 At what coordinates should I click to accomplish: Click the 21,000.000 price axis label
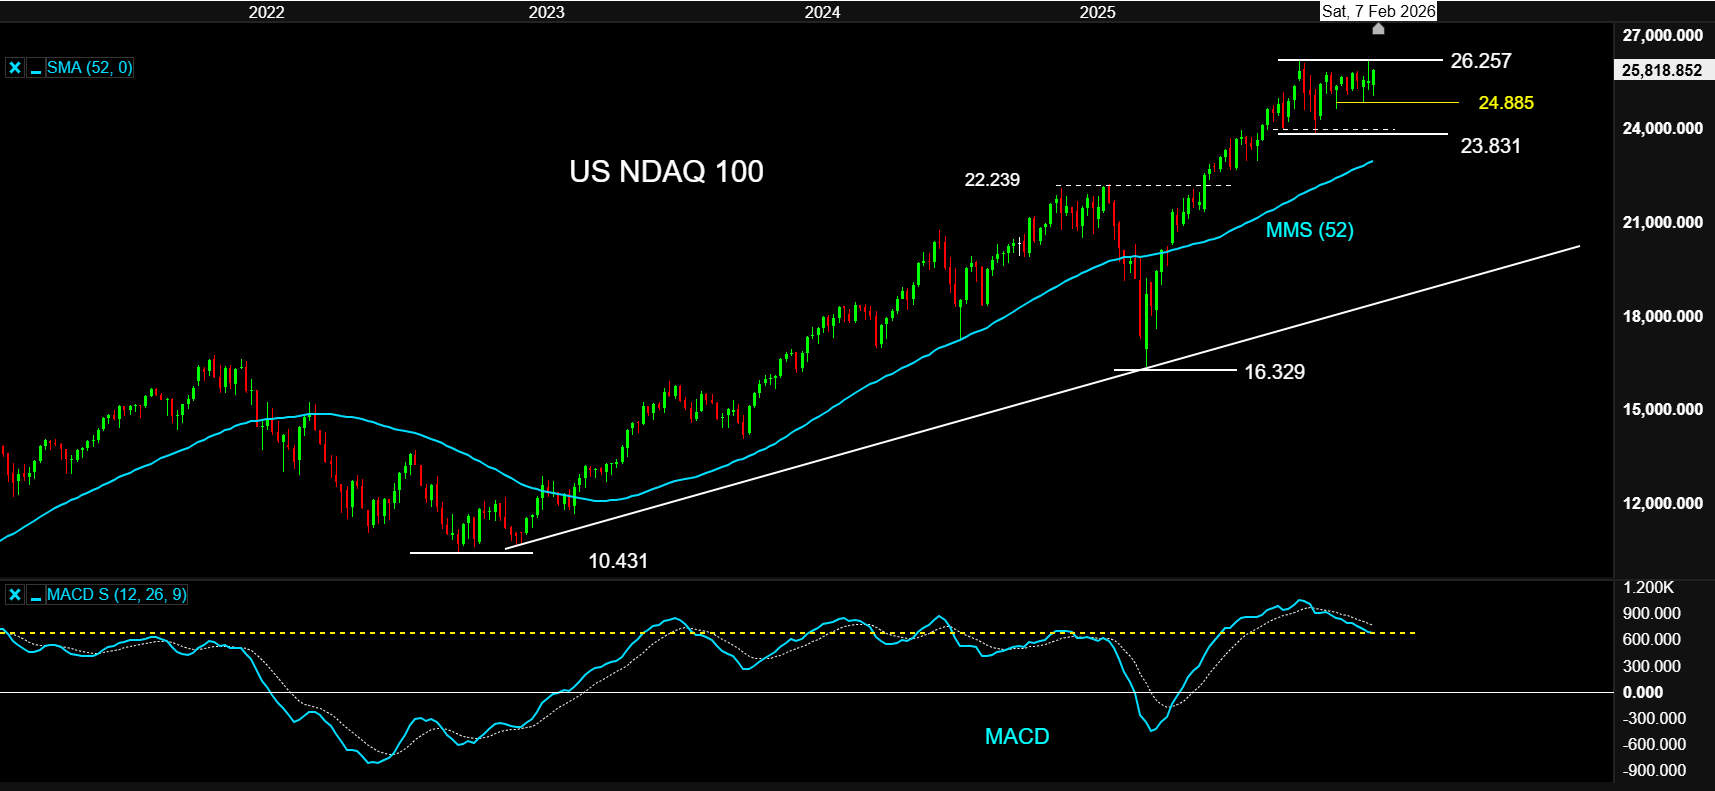coord(1662,222)
